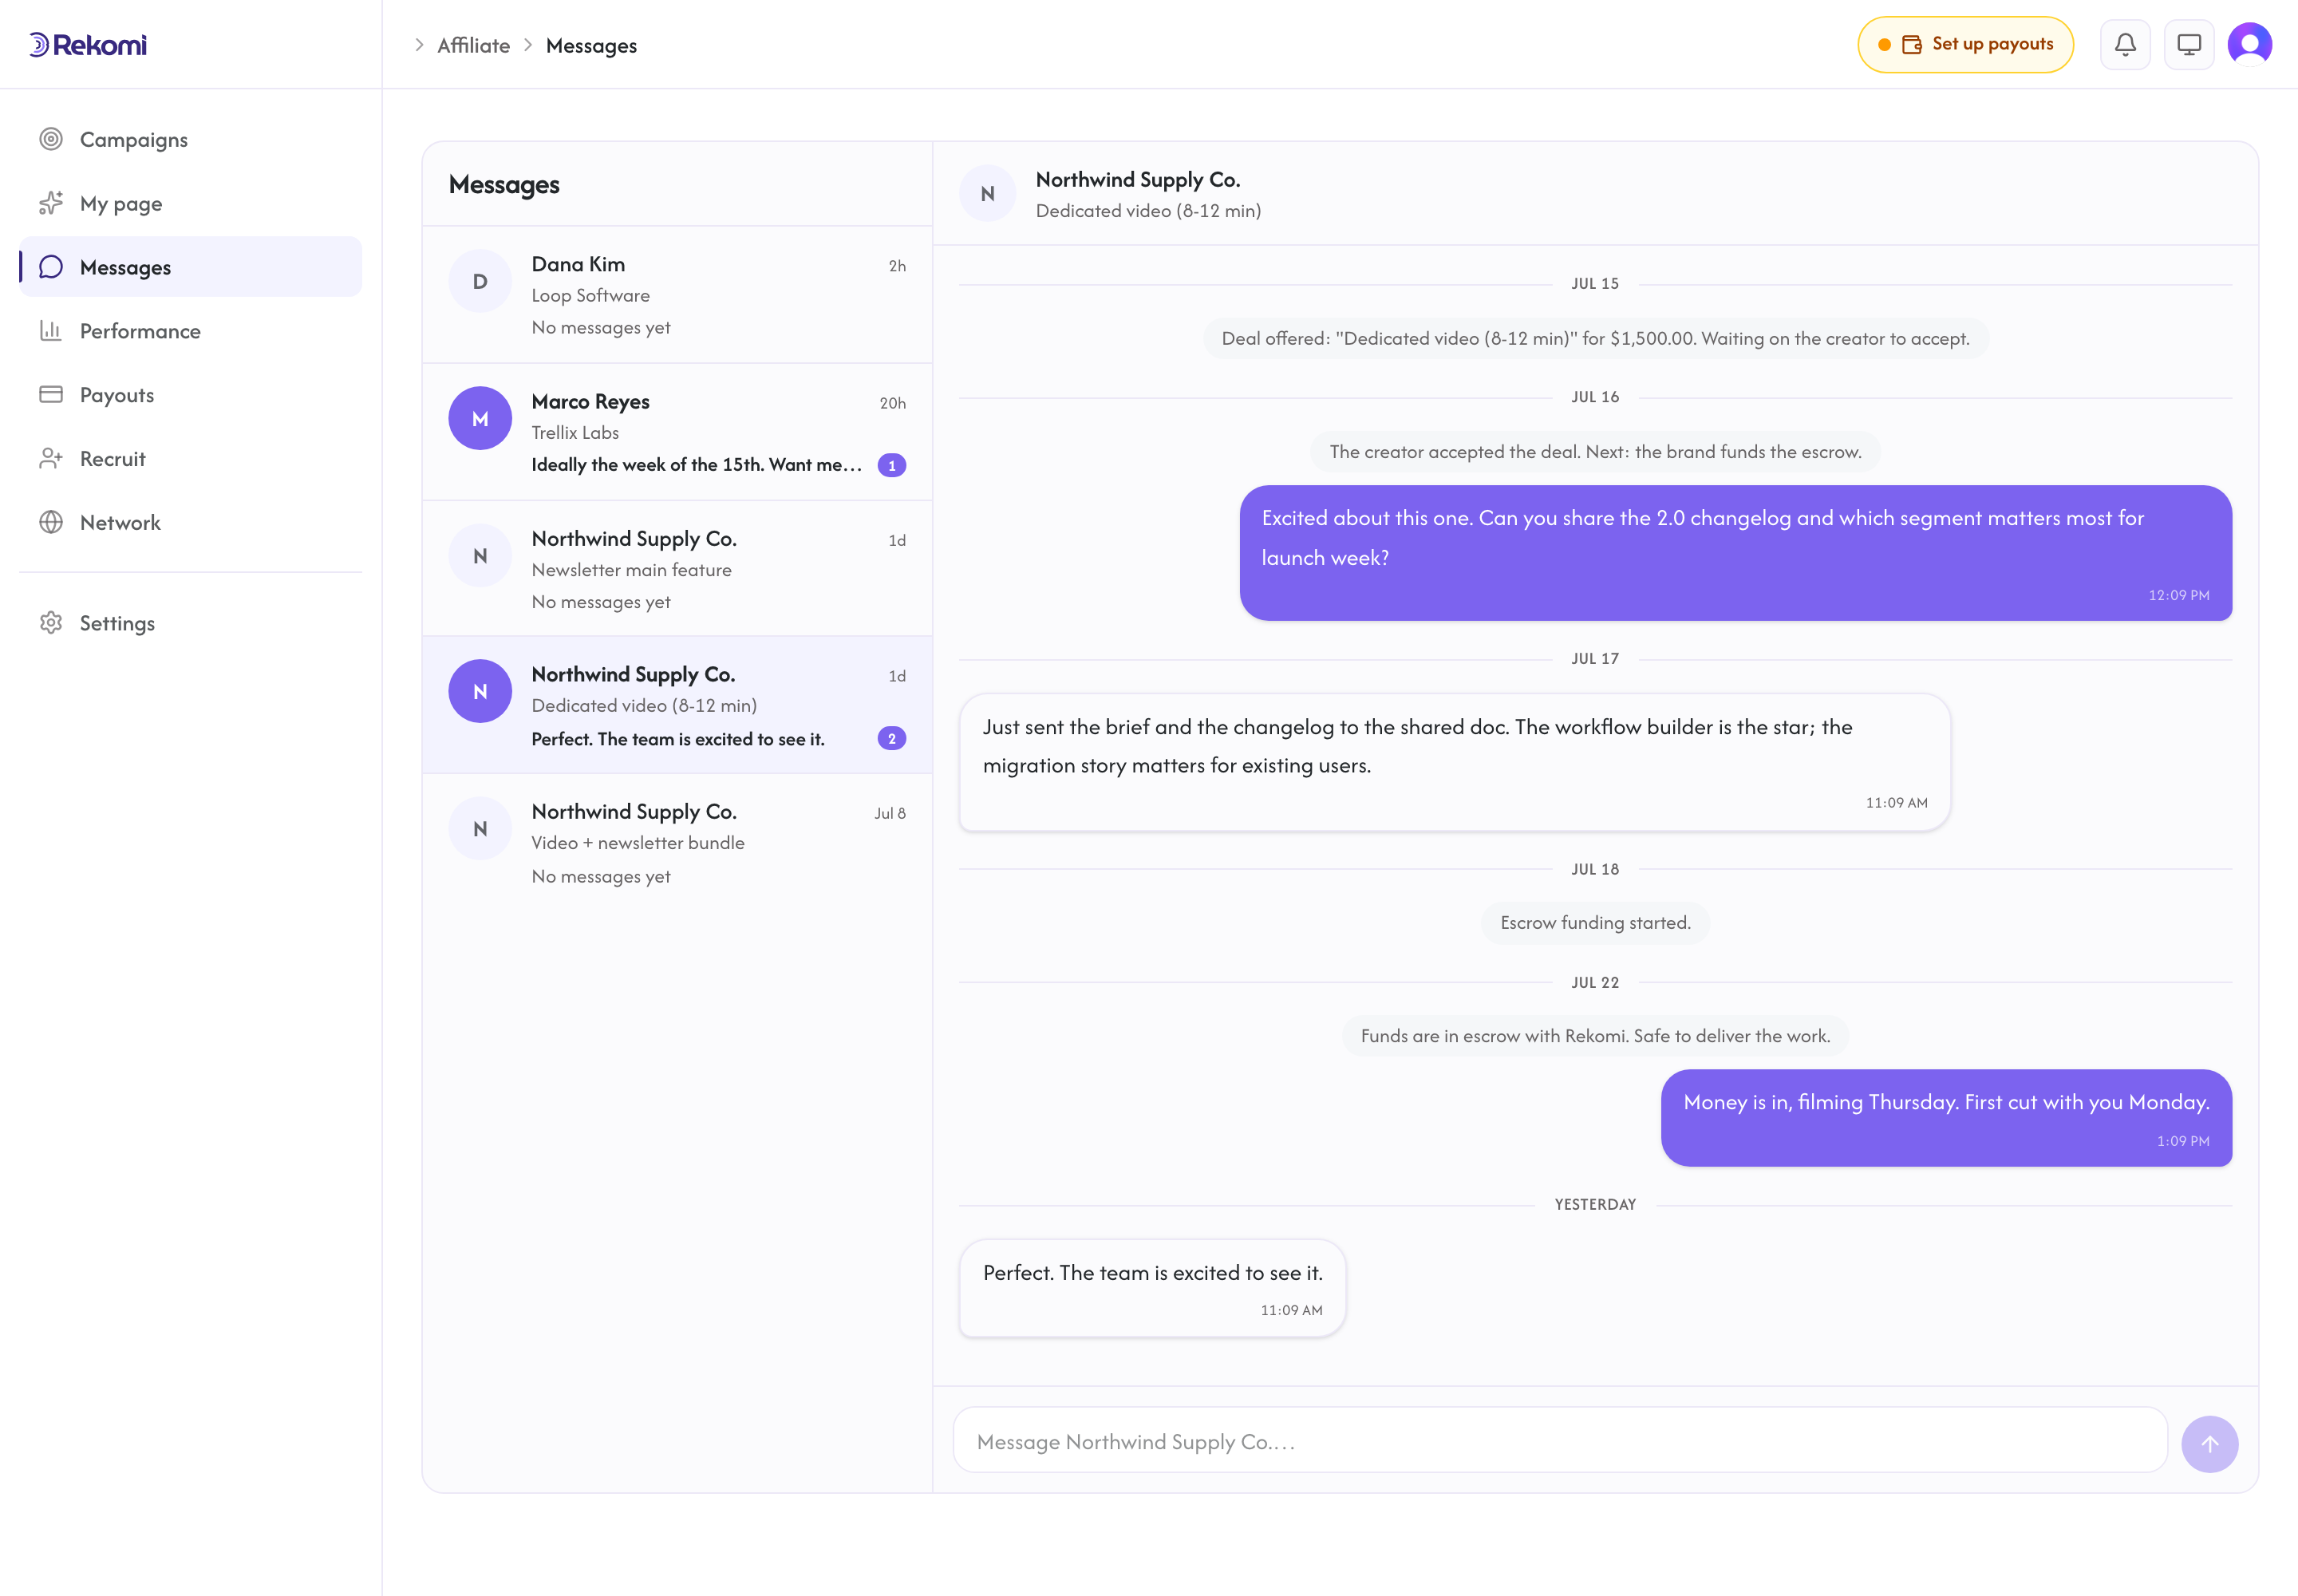Click the Messages chat bubble icon
The height and width of the screenshot is (1596, 2298).
[x=51, y=267]
